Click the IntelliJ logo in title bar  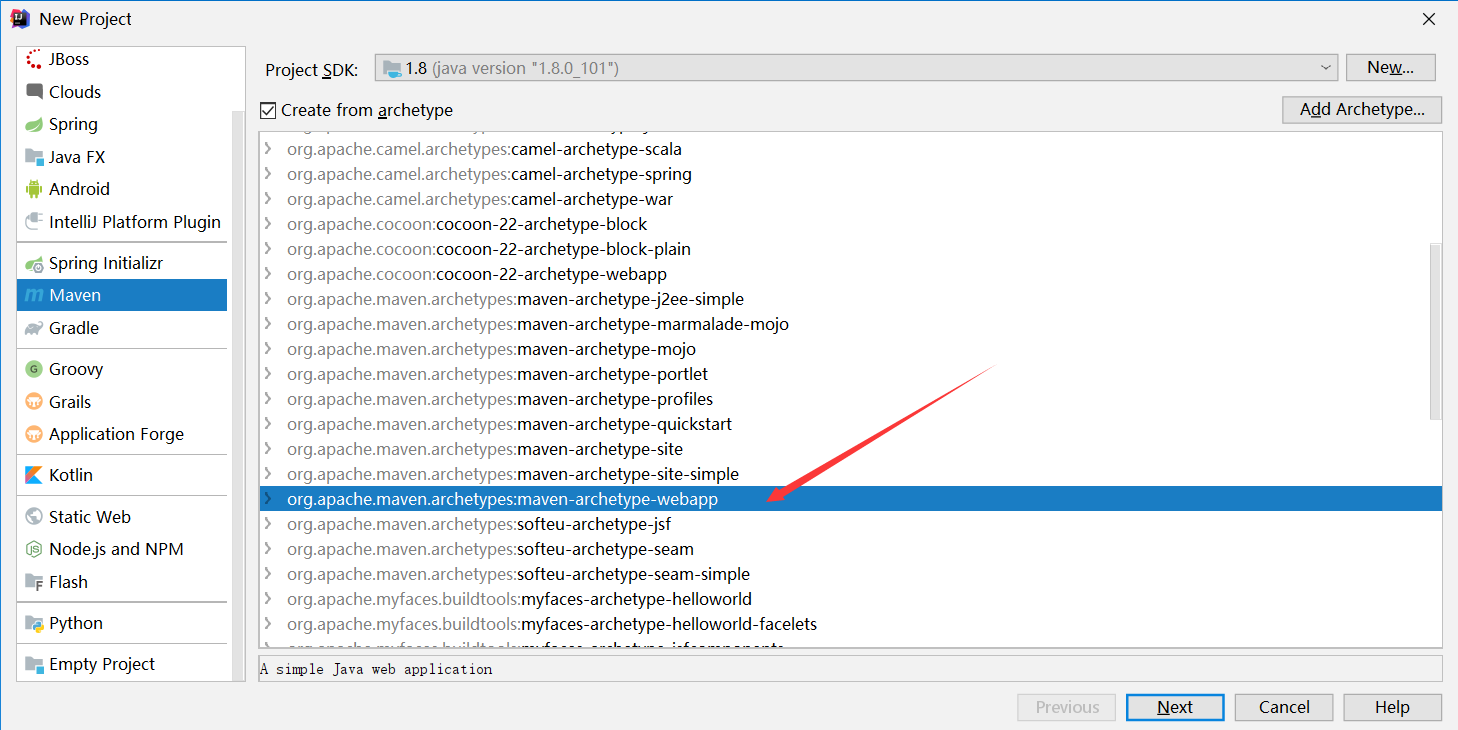click(20, 18)
